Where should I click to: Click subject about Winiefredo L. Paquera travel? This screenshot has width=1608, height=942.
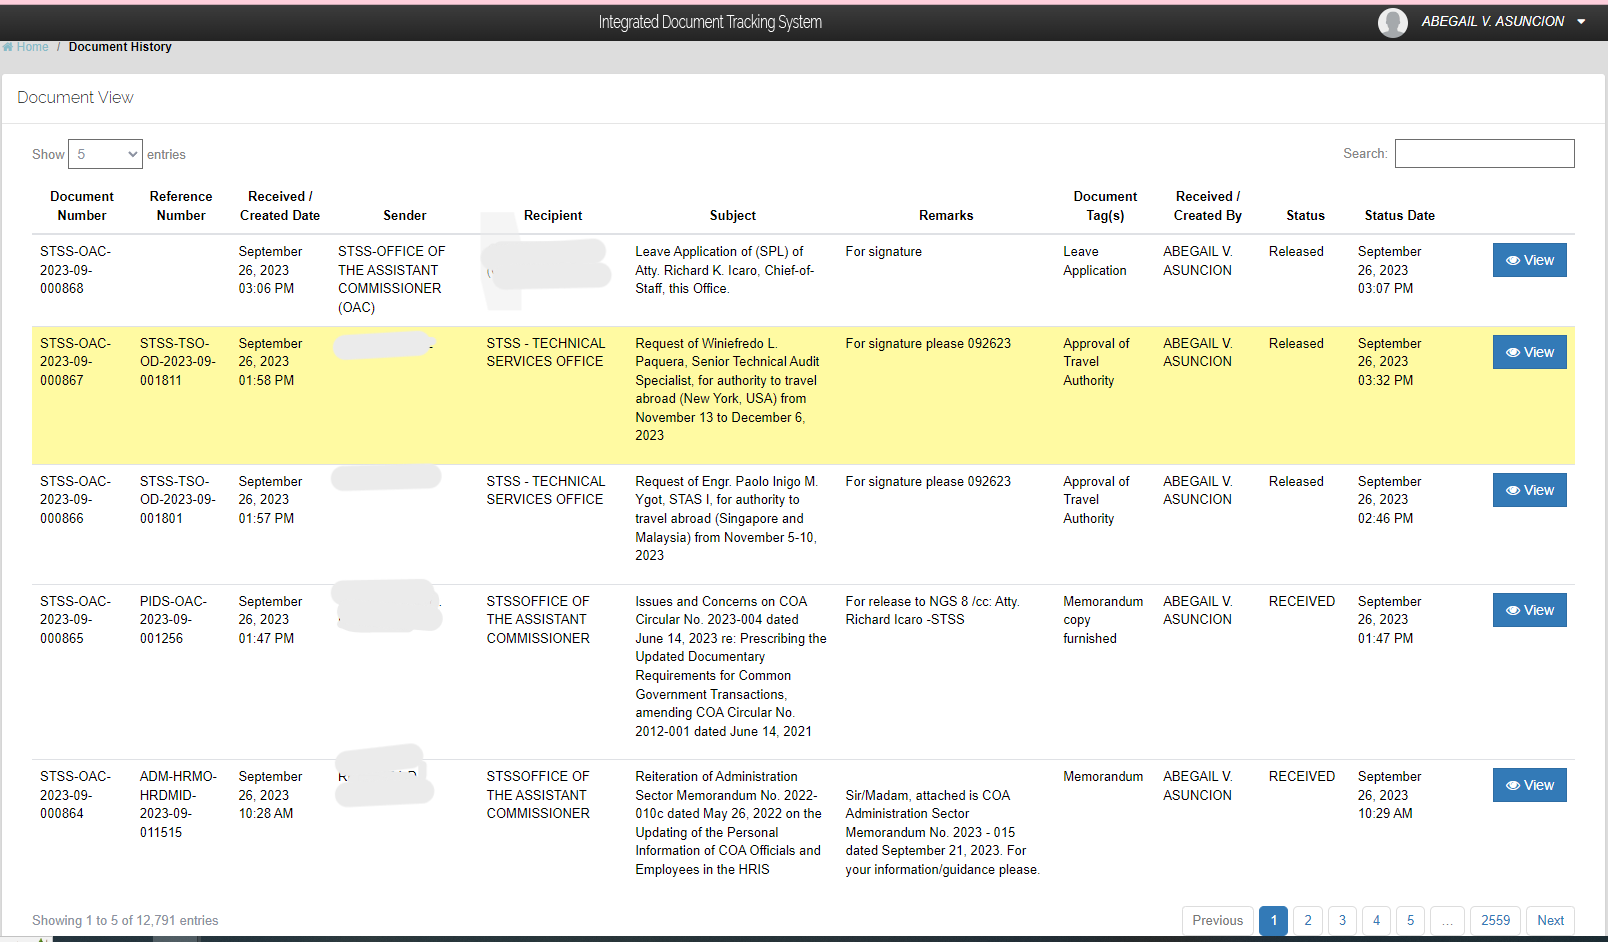(x=727, y=389)
